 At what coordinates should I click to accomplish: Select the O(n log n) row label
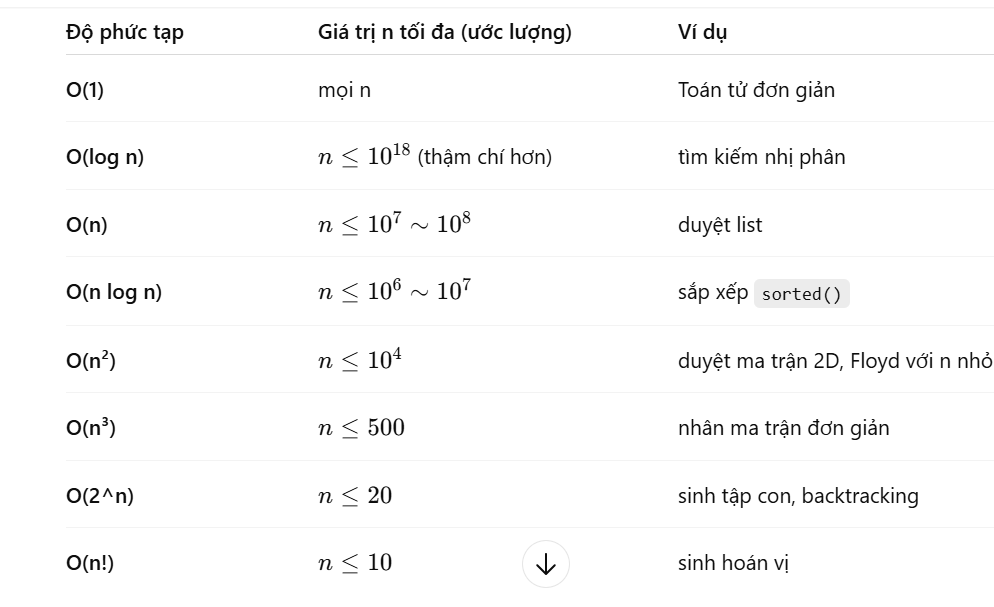point(114,291)
